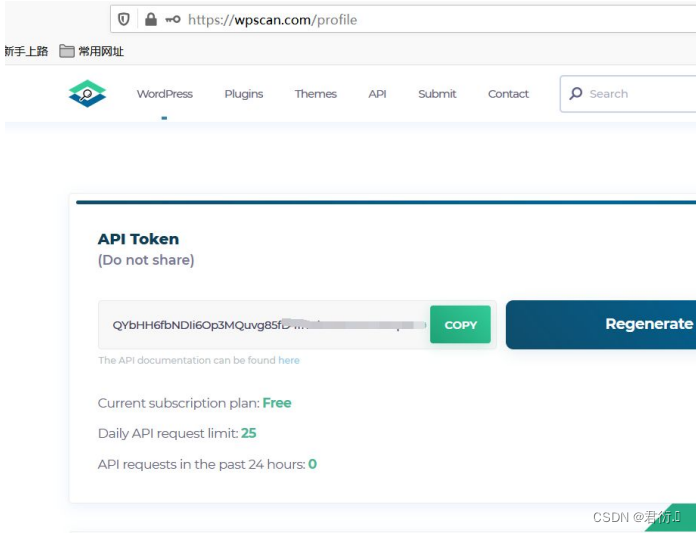This screenshot has height=533, width=696.
Task: Click the '(Do not share)' text
Action: click(146, 260)
